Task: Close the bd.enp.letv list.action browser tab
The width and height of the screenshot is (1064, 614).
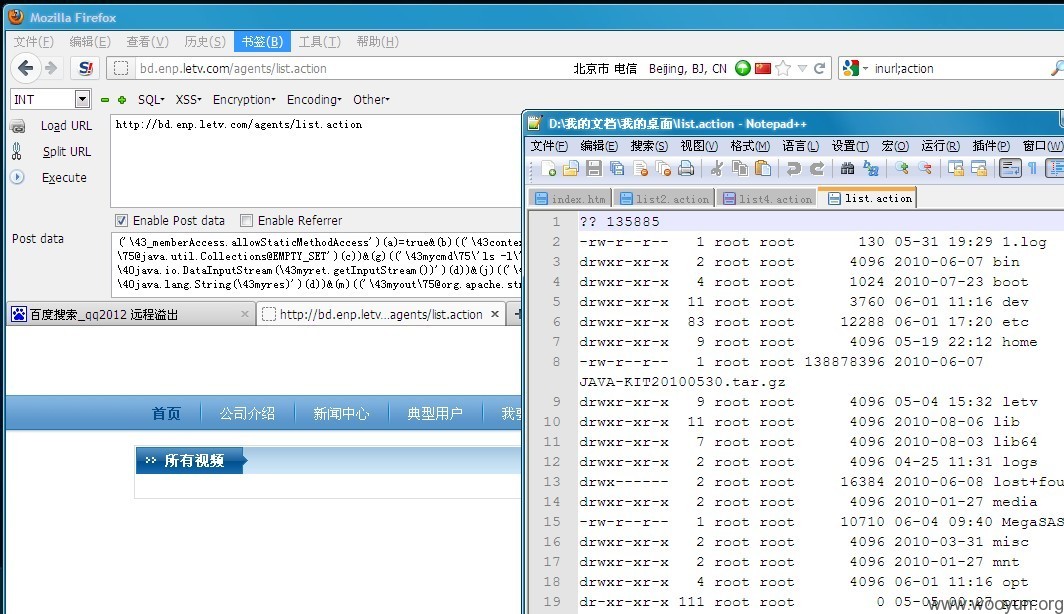Action: tap(495, 314)
